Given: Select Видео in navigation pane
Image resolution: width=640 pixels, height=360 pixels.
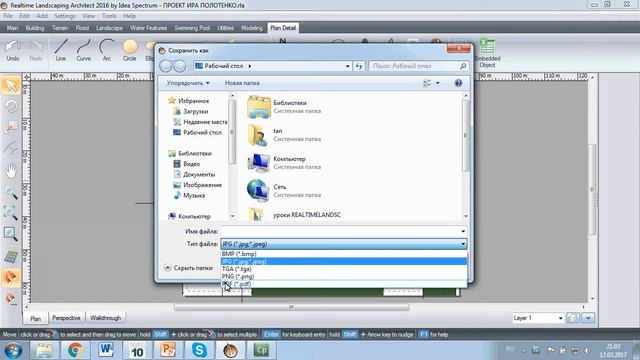Looking at the screenshot, I should click(x=187, y=164).
